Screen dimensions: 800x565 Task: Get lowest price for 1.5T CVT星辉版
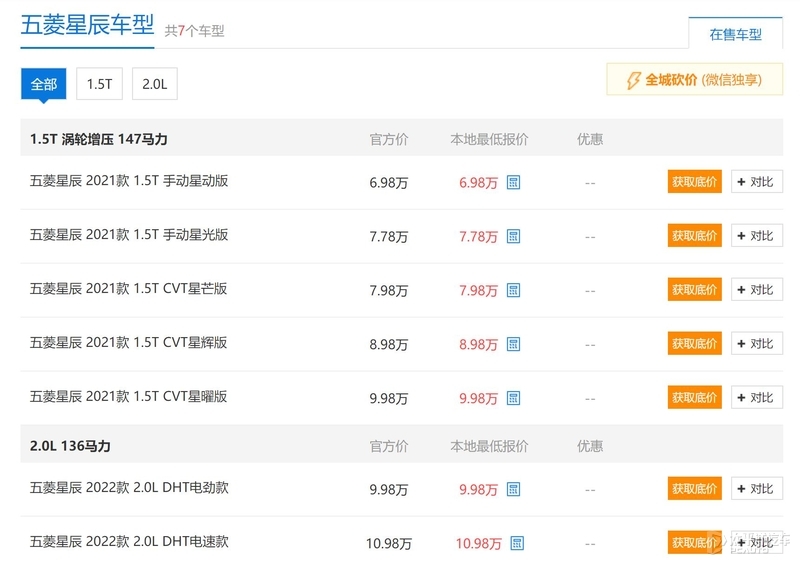[x=694, y=344]
